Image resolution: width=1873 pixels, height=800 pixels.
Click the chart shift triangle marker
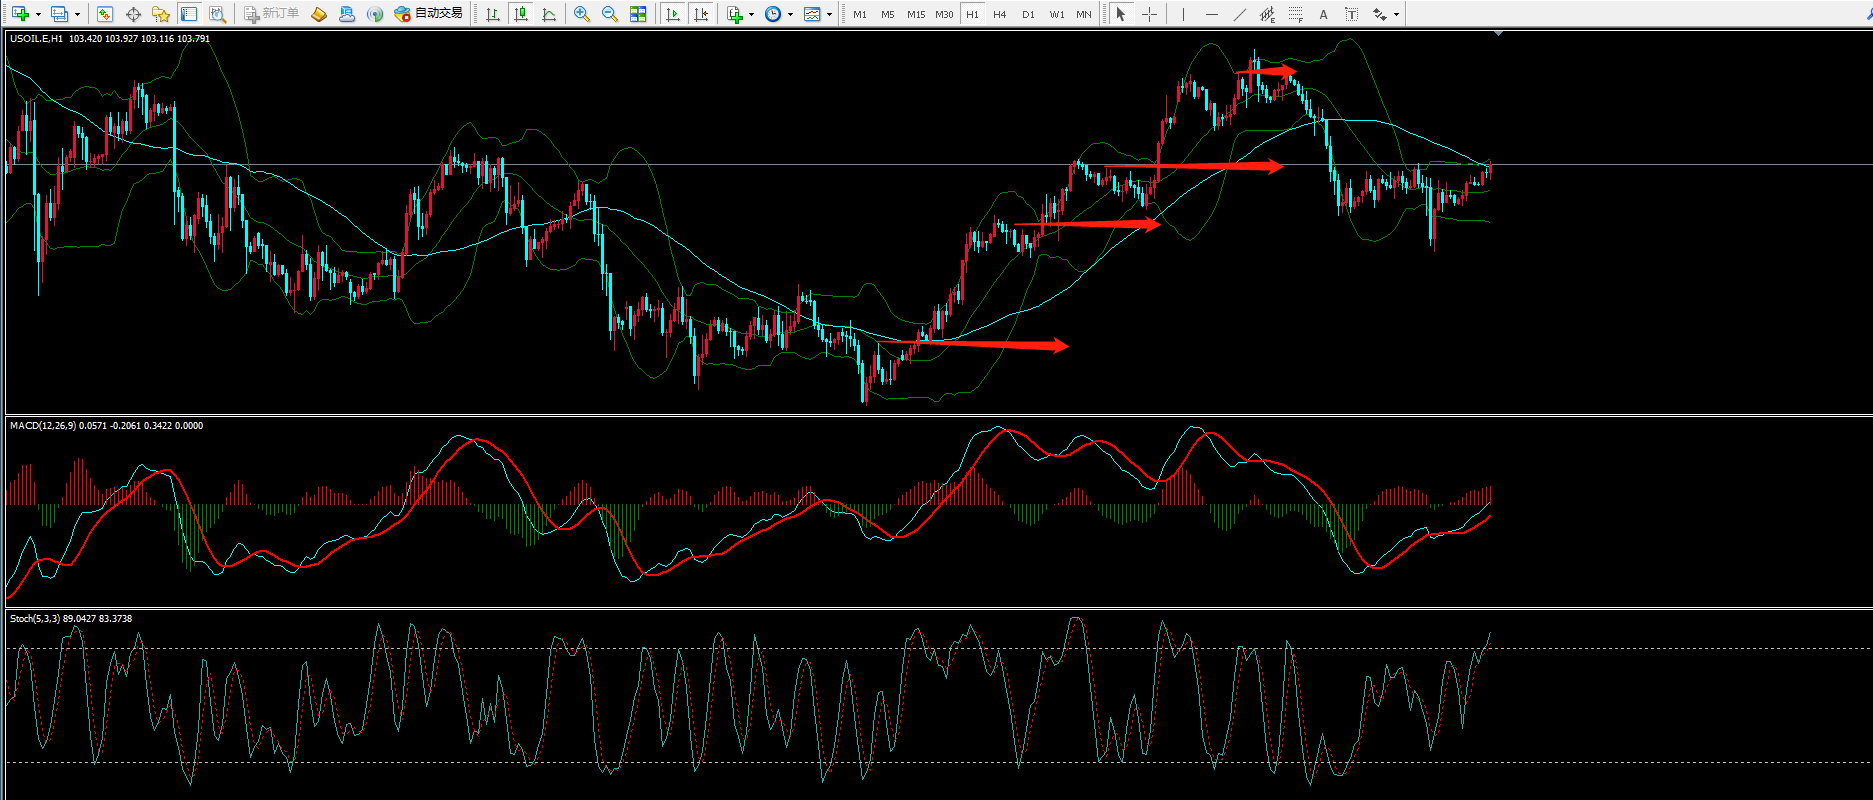click(1498, 35)
